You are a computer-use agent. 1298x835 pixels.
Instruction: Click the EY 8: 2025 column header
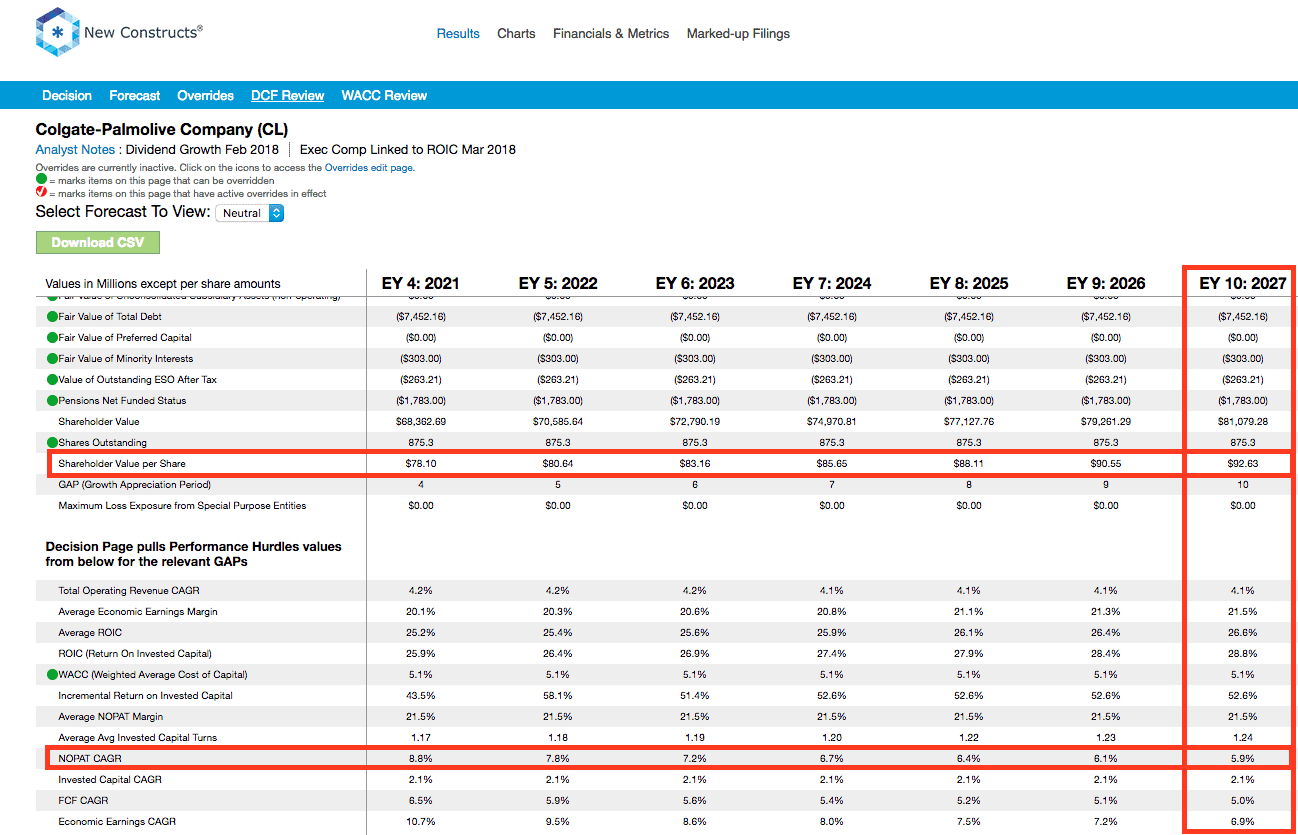[969, 283]
